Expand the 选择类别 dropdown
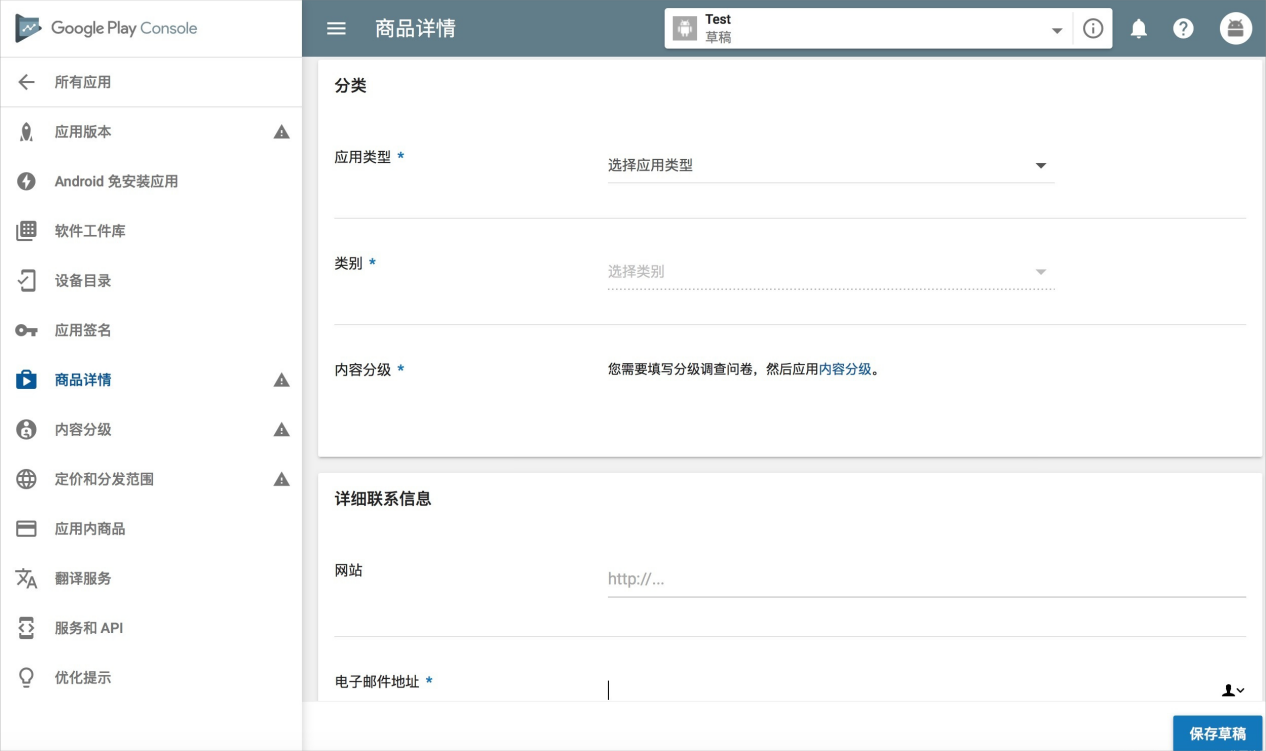This screenshot has height=751, width=1266. (830, 272)
